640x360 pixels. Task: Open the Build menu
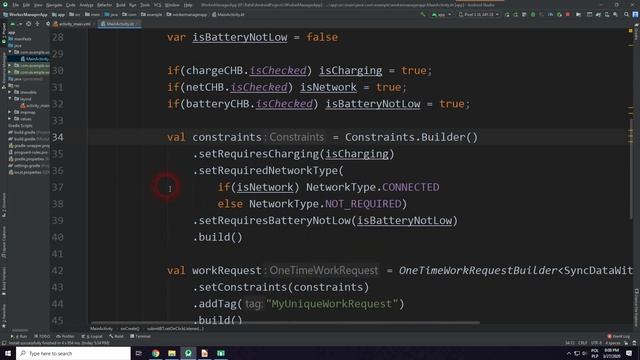120,5
